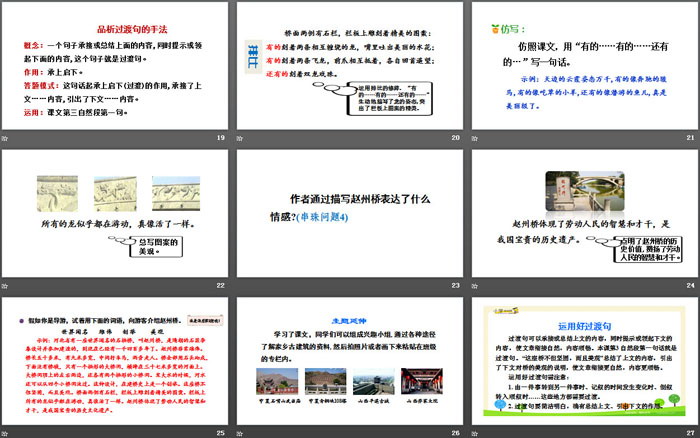This screenshot has width=700, height=438.
Task: Select slide 21 titled 仿写
Action: click(585, 66)
